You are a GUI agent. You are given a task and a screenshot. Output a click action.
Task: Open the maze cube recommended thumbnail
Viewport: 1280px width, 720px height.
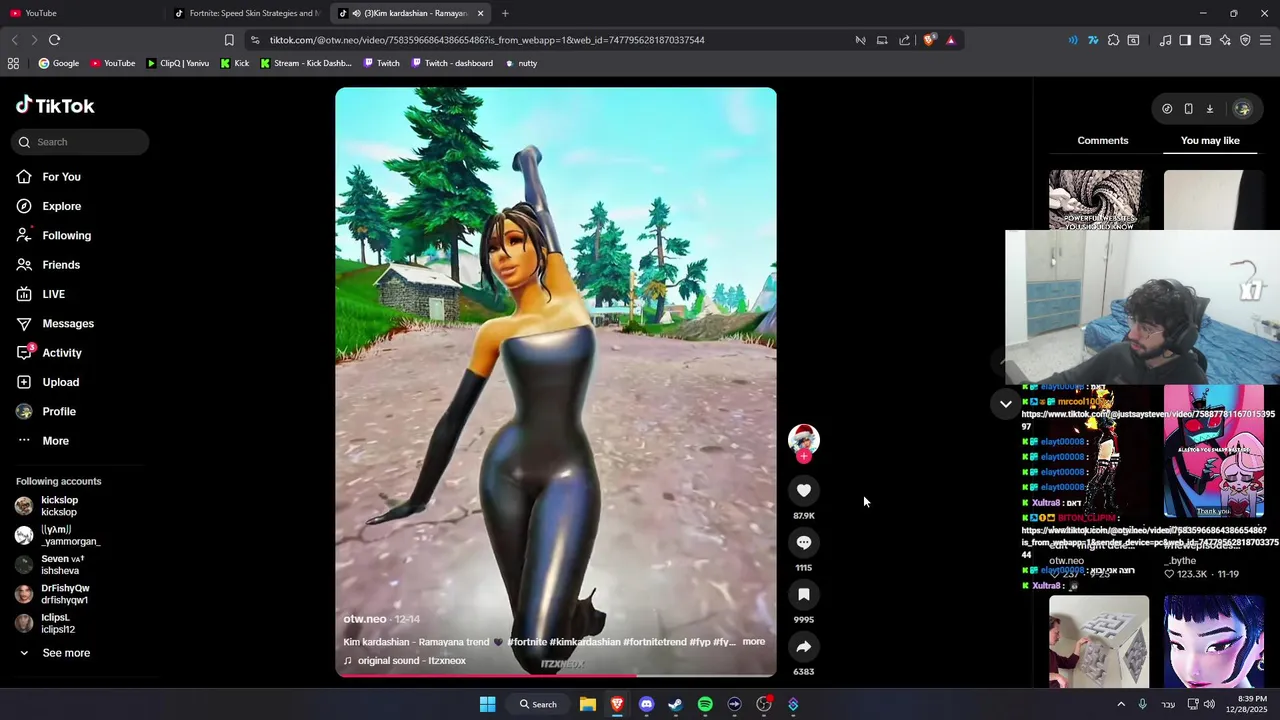[1099, 641]
